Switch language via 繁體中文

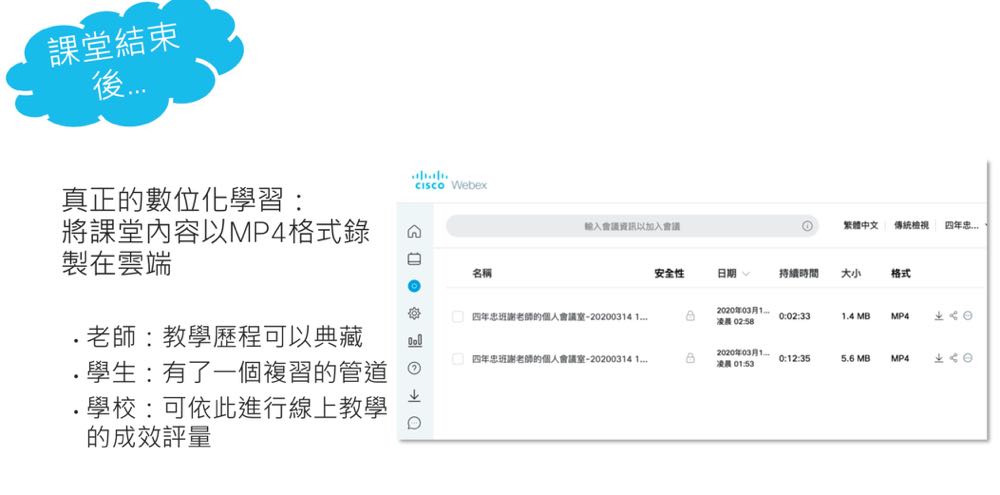click(860, 226)
